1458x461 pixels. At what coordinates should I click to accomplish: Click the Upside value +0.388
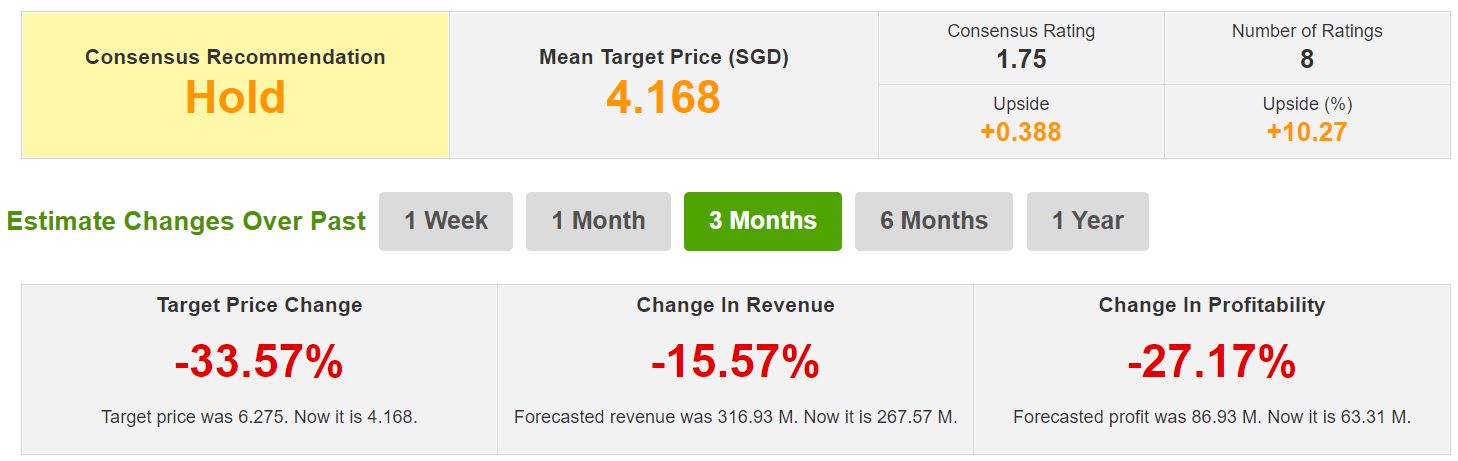1021,131
